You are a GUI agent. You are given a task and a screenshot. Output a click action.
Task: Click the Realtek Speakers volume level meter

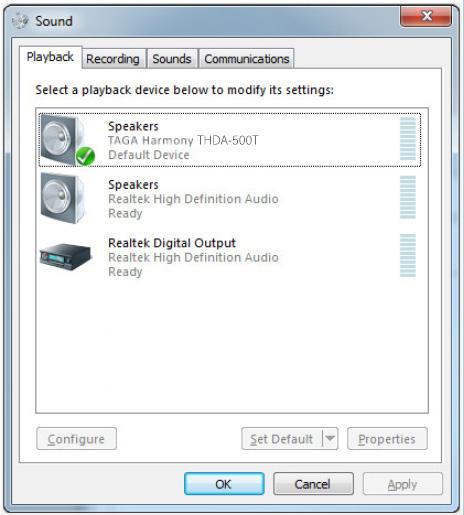pos(408,197)
